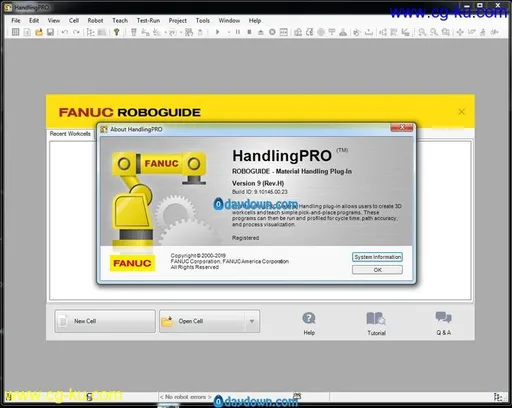The width and height of the screenshot is (512, 408).
Task: Start the simulation with the play icon
Action: point(218,32)
